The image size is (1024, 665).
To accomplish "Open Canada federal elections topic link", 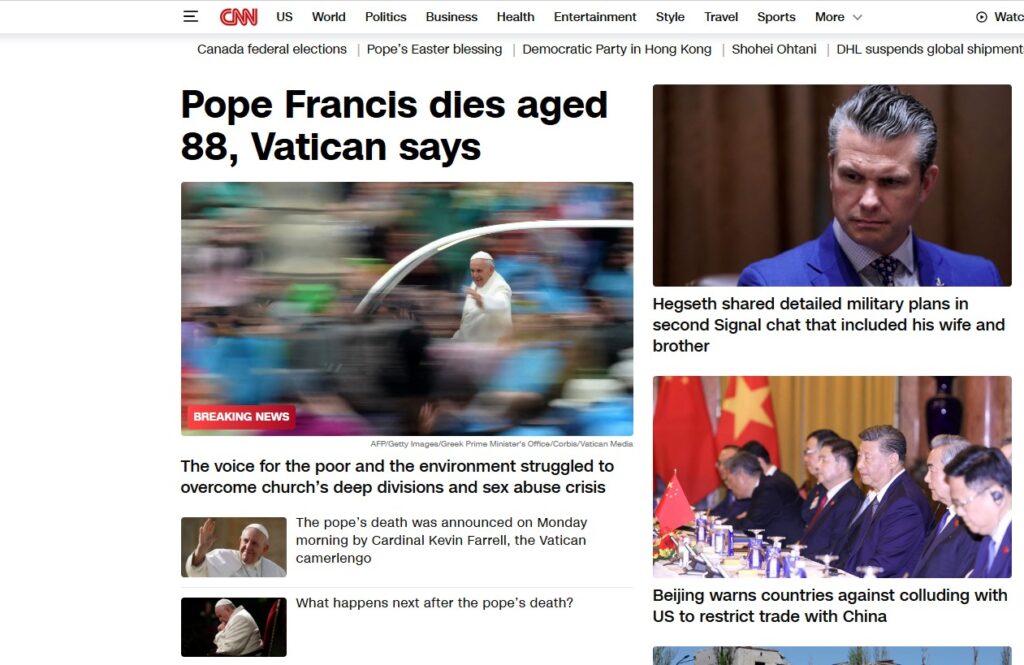I will [x=272, y=49].
